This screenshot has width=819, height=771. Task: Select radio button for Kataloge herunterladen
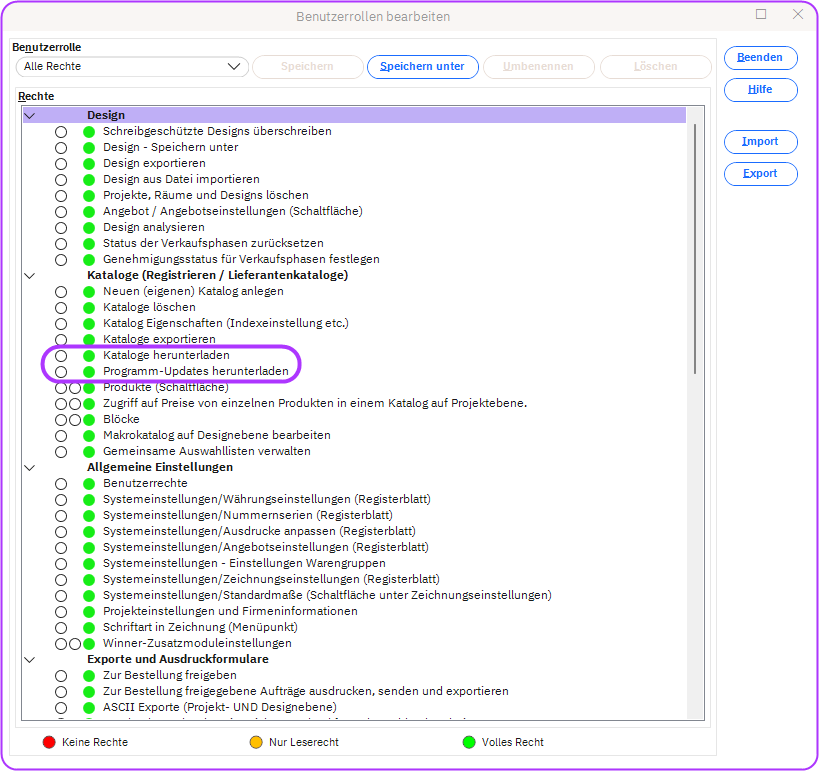62,356
